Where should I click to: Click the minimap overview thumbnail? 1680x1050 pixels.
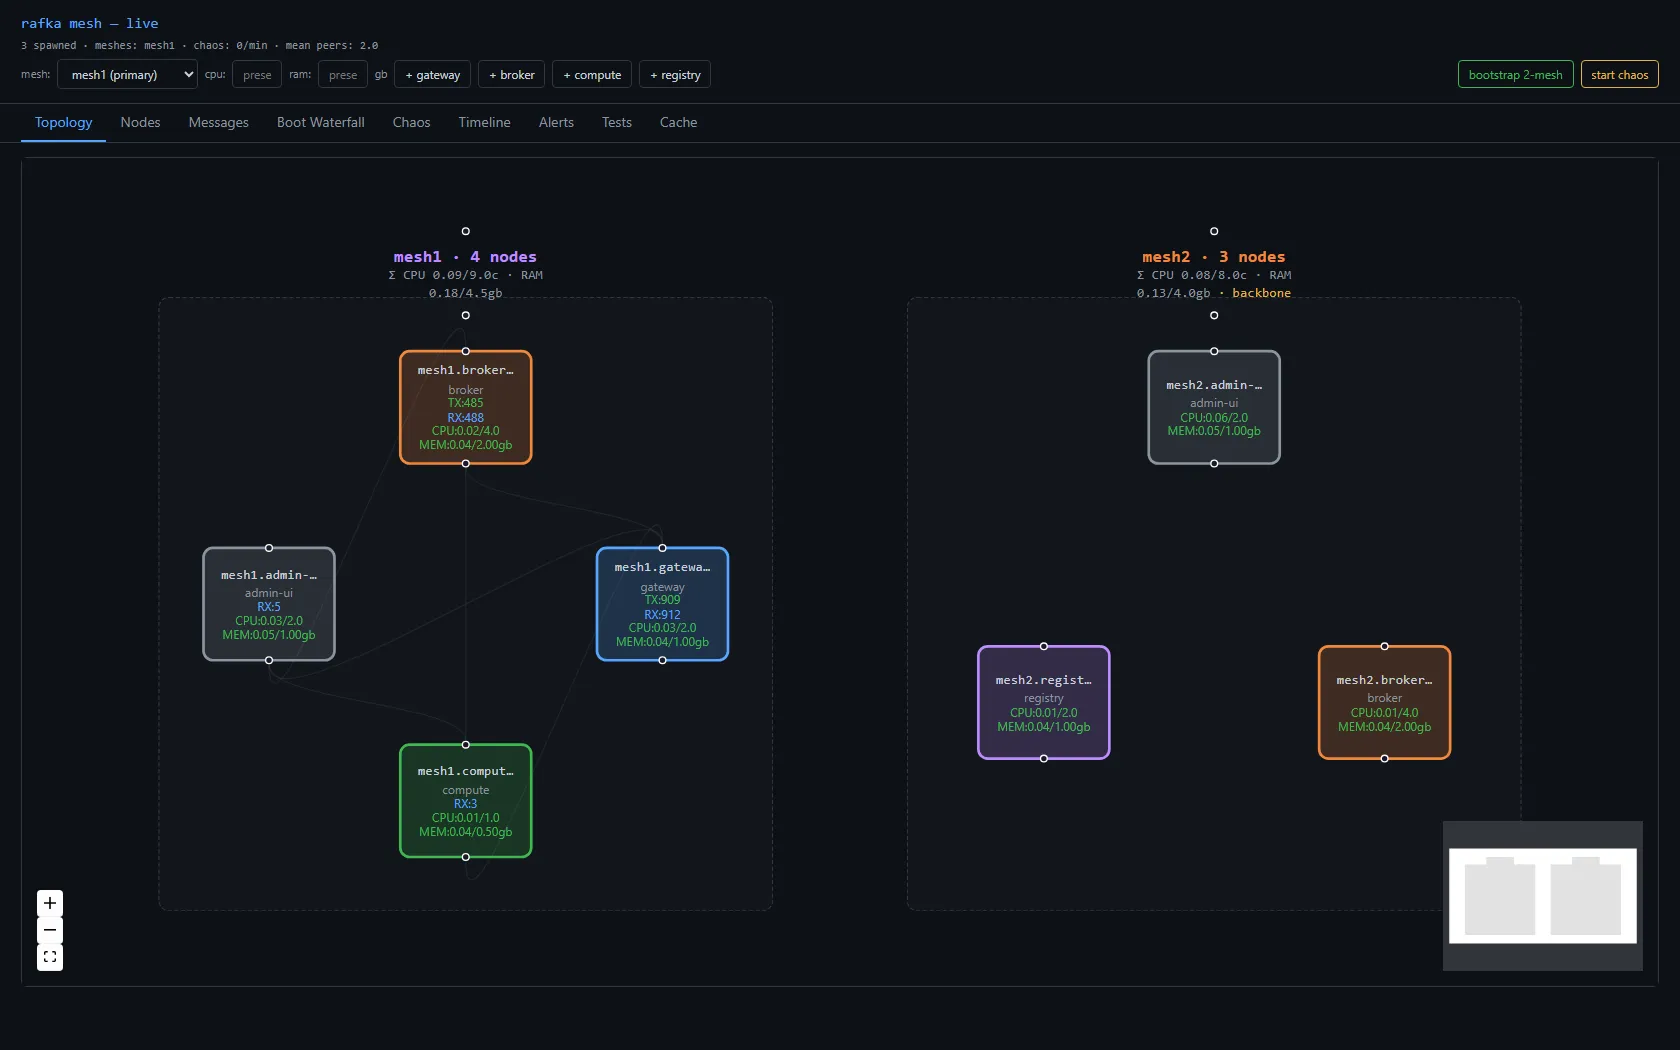[x=1542, y=895]
